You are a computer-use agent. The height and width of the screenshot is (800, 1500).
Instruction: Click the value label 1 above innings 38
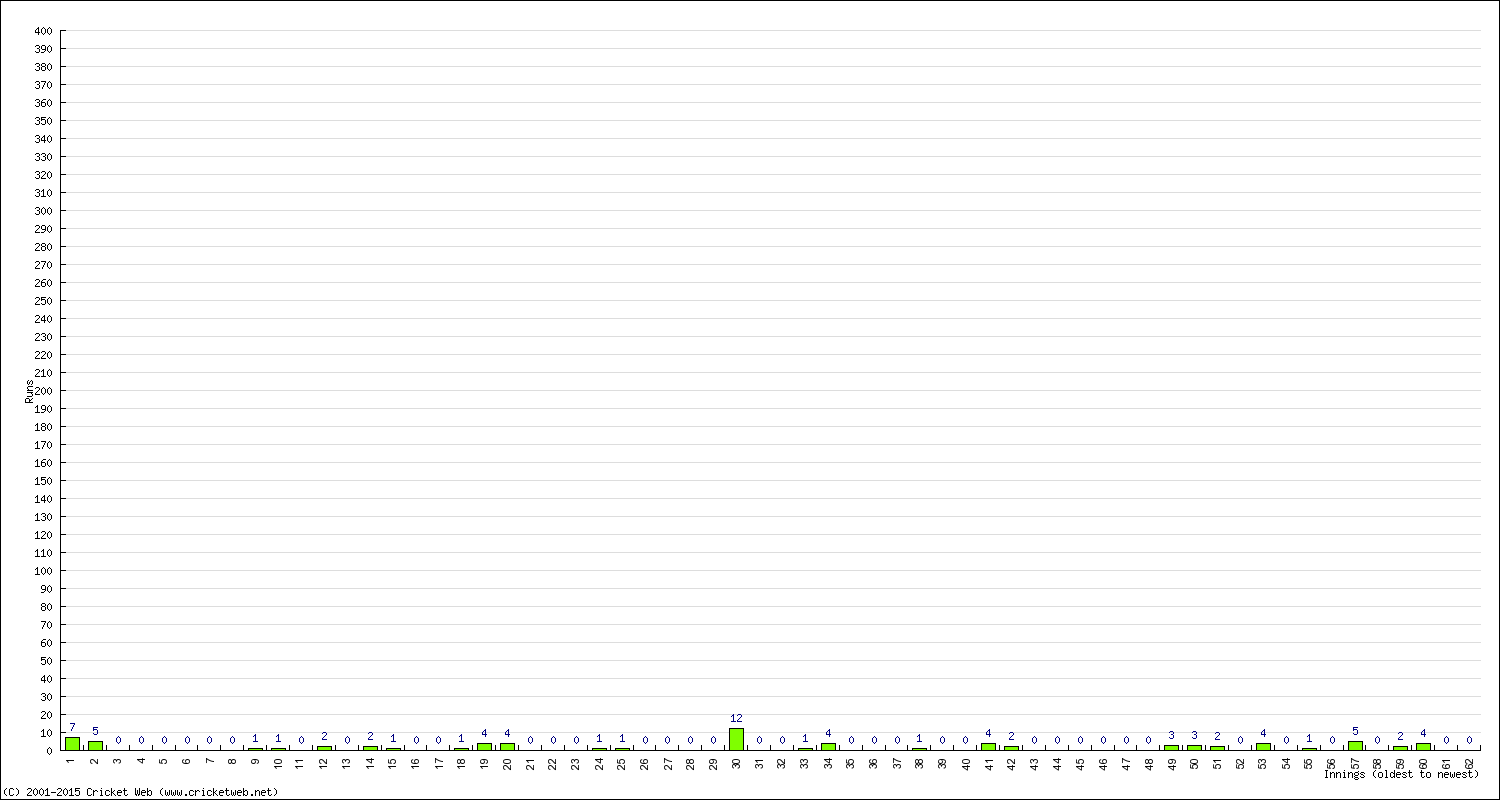(x=919, y=738)
